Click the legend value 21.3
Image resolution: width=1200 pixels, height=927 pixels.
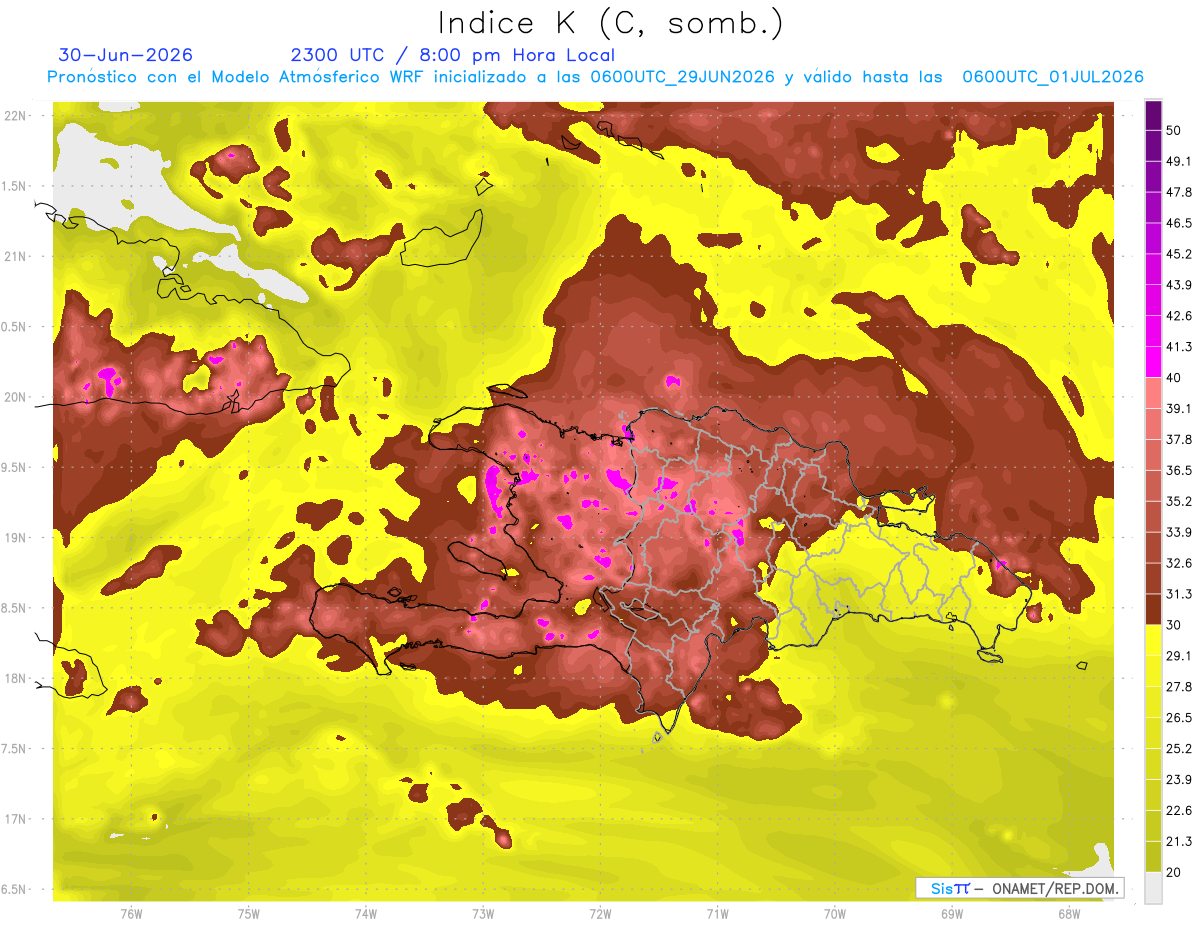click(x=1178, y=842)
